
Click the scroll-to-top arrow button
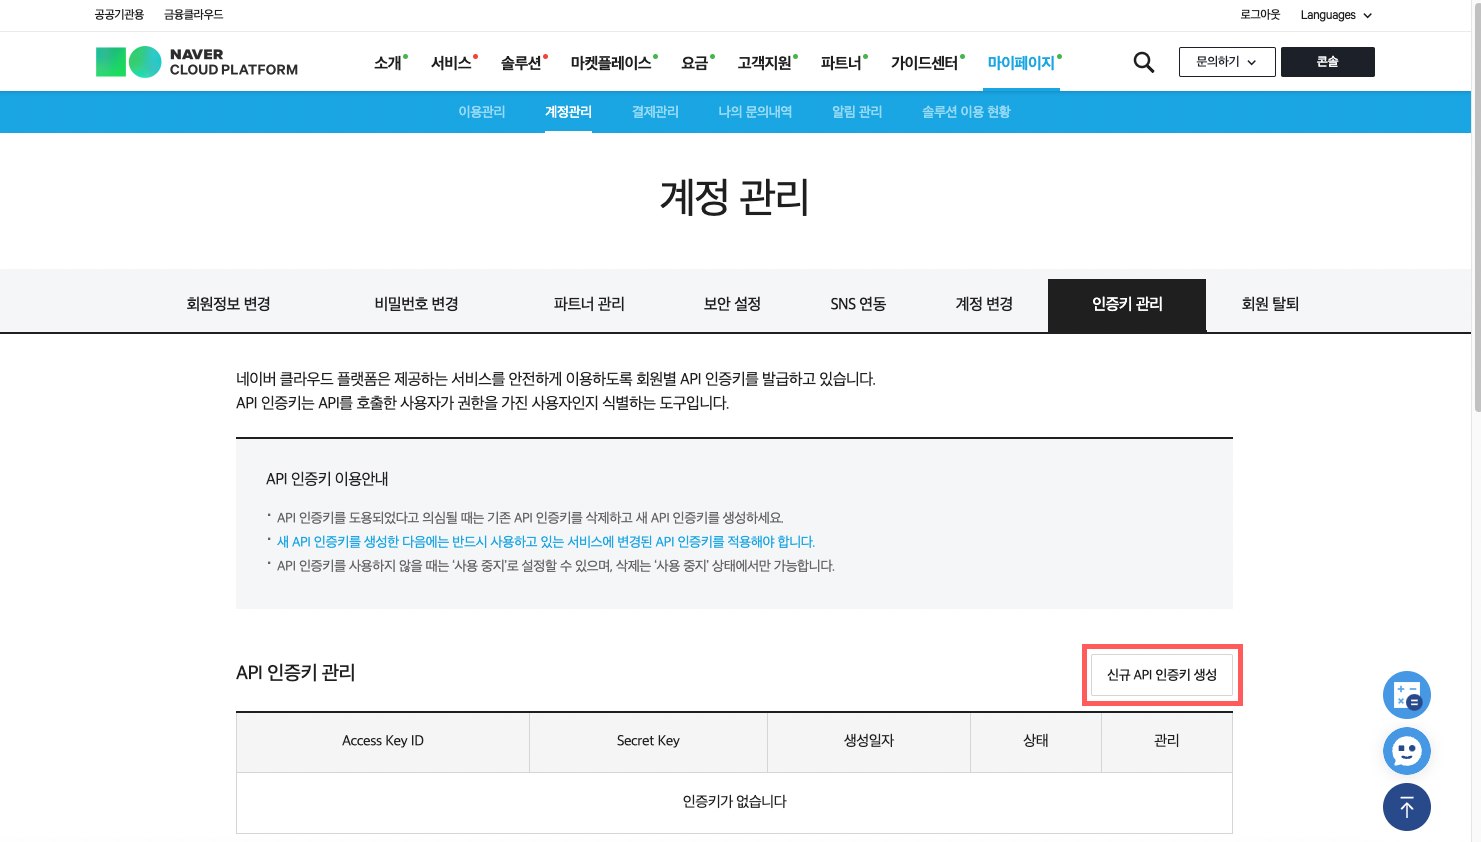click(x=1406, y=807)
